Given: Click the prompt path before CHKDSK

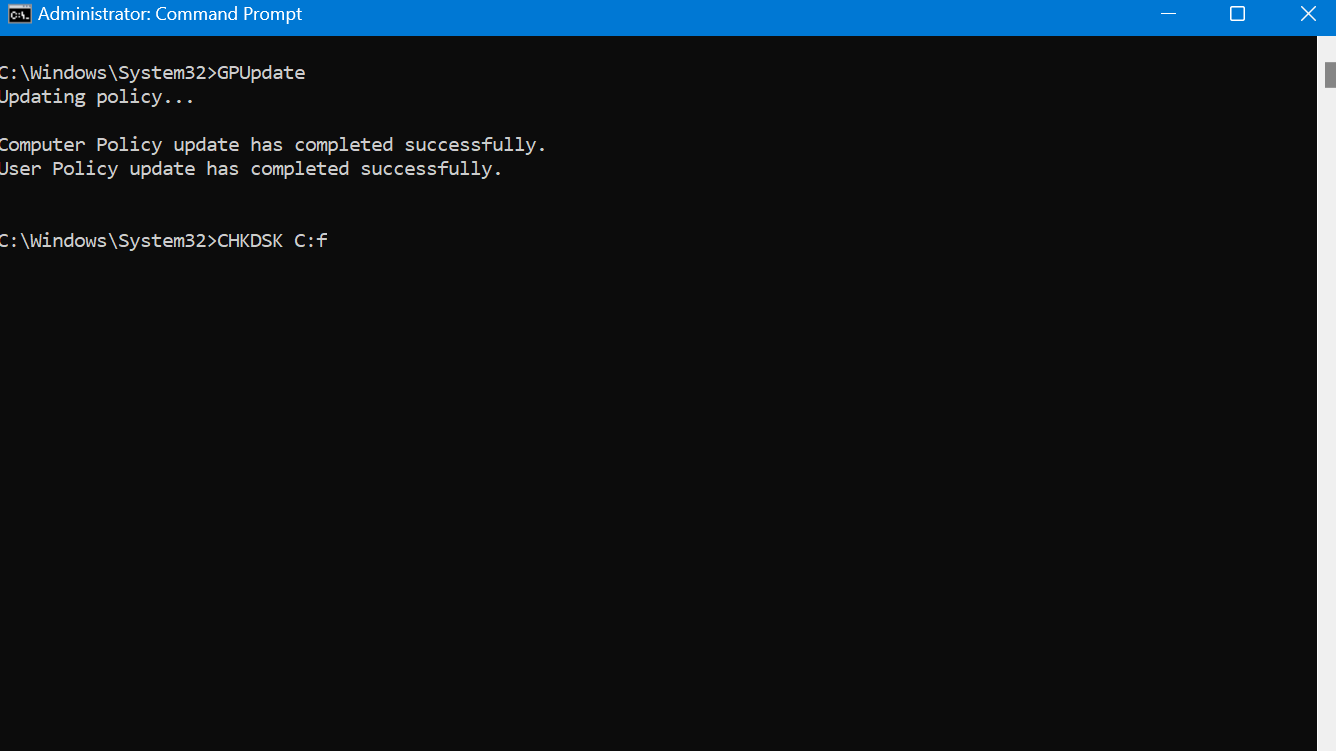Looking at the screenshot, I should (108, 241).
